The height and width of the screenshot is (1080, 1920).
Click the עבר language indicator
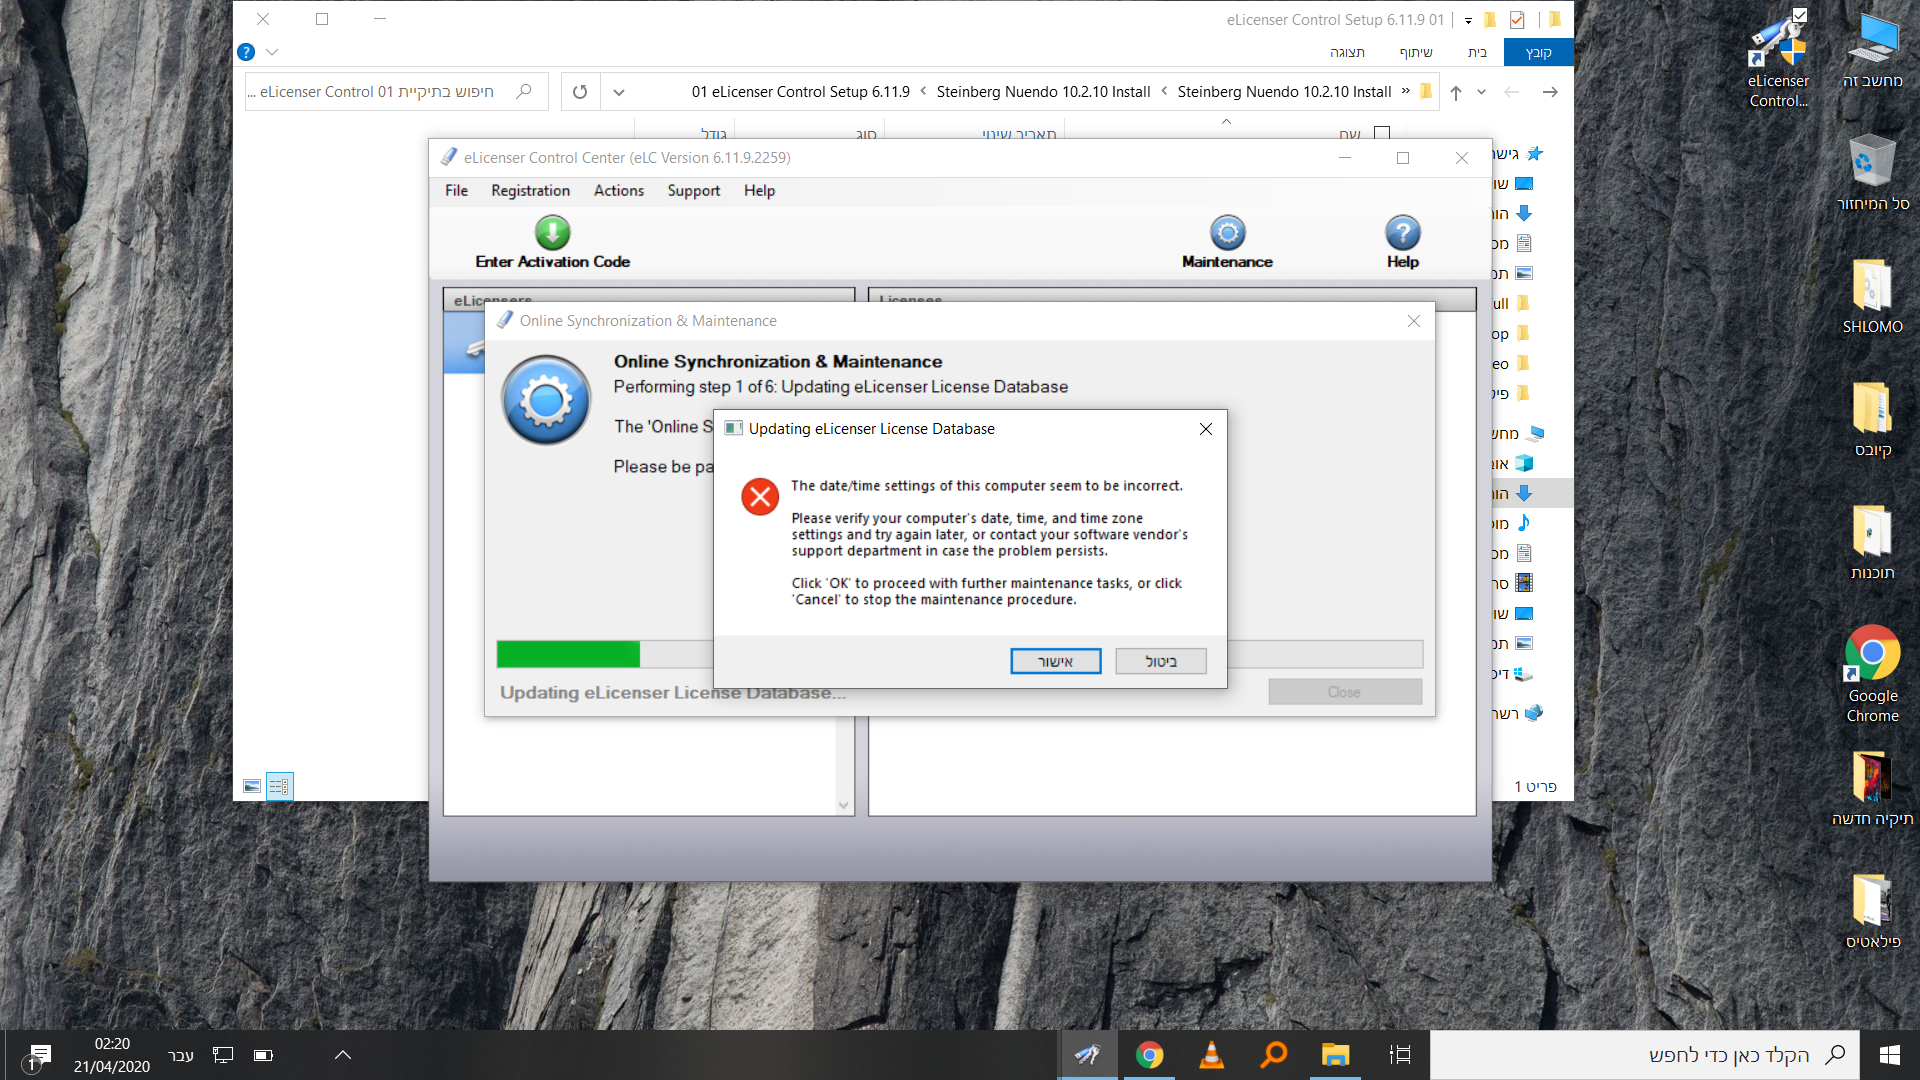(181, 1055)
